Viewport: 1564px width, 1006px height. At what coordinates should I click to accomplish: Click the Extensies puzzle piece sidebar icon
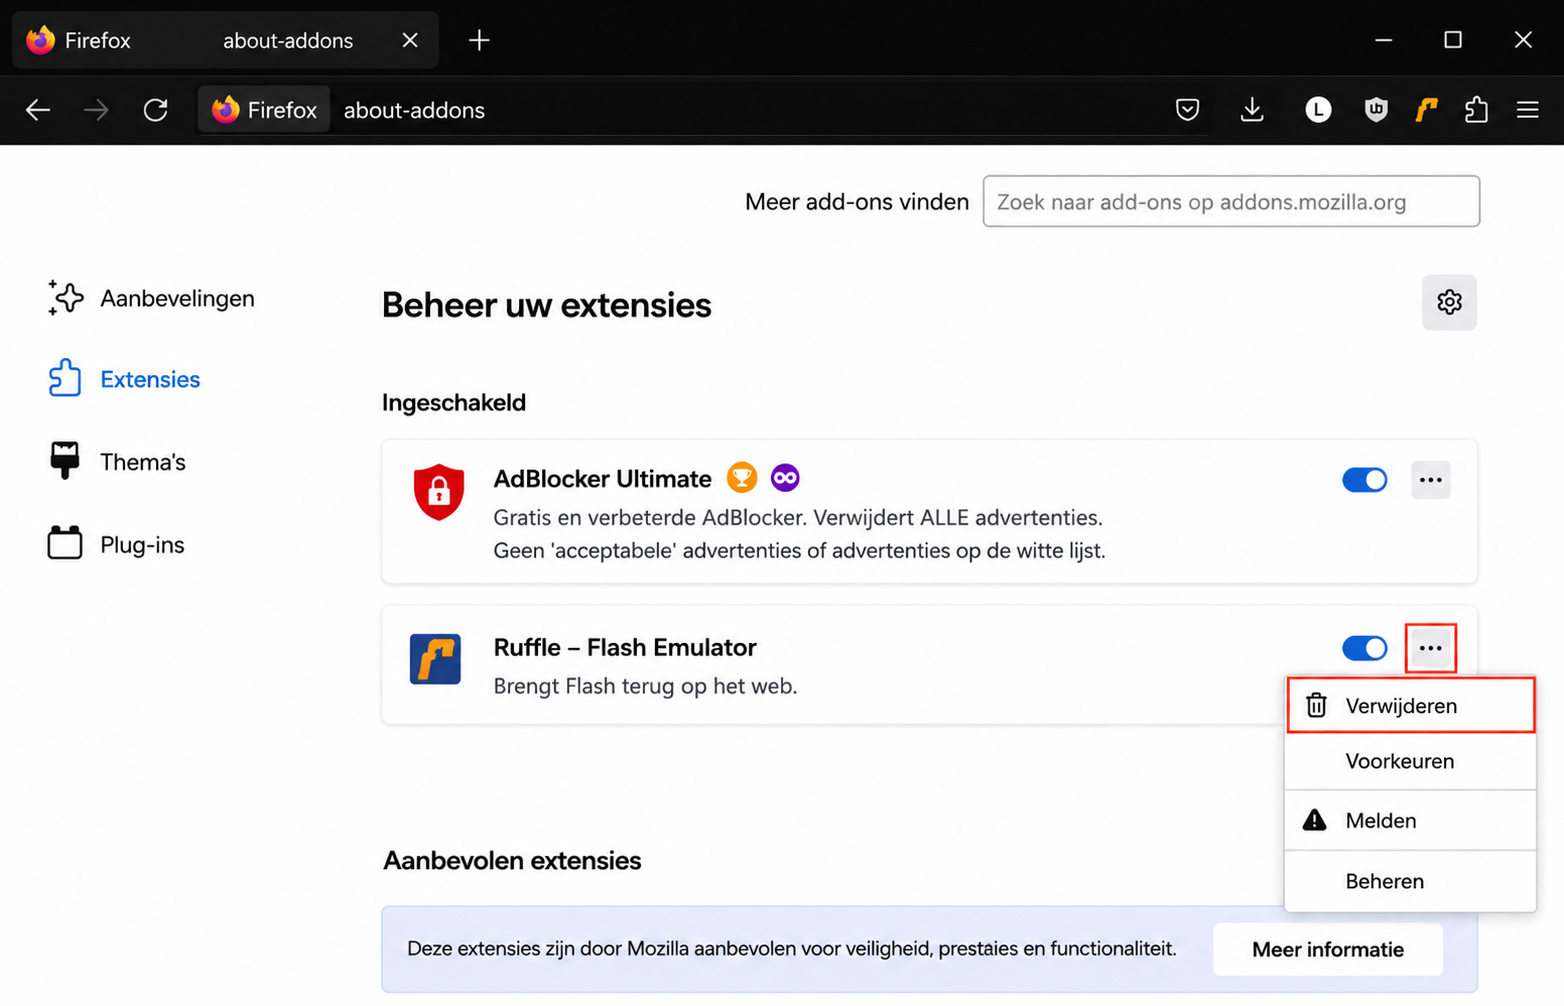pyautogui.click(x=65, y=378)
